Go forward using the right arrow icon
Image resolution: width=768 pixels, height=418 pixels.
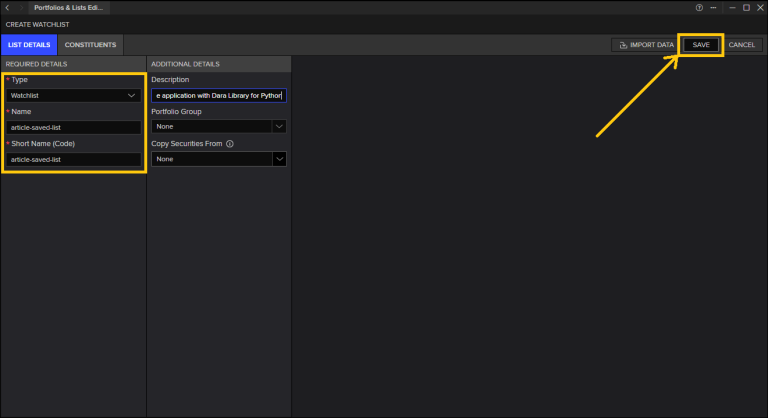click(x=22, y=8)
